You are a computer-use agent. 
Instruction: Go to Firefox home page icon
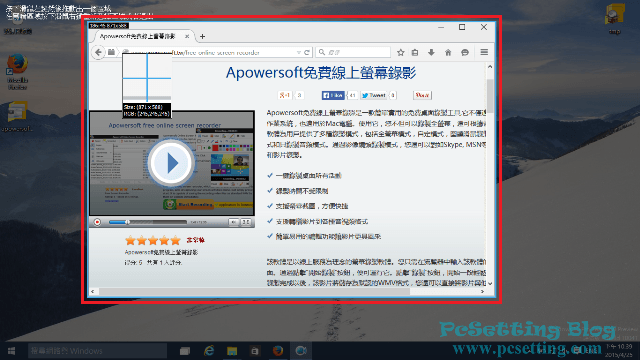point(448,52)
